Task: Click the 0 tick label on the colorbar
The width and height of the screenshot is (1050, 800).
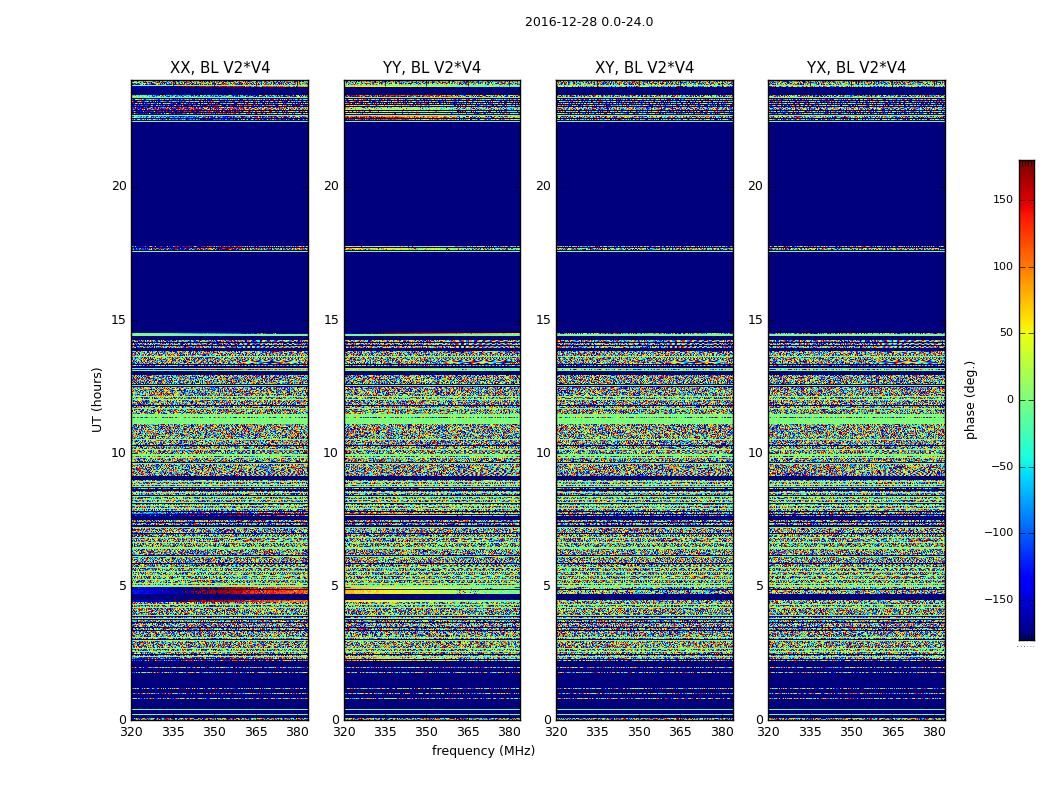Action: point(1010,400)
